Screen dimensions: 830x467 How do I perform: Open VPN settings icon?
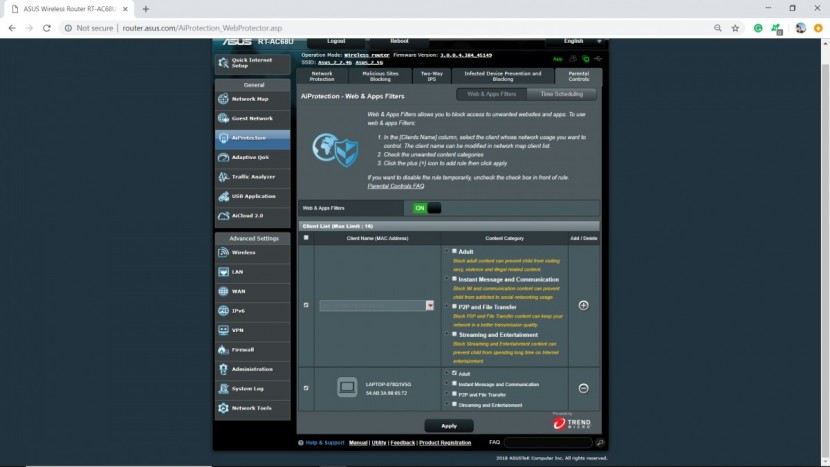(x=223, y=330)
